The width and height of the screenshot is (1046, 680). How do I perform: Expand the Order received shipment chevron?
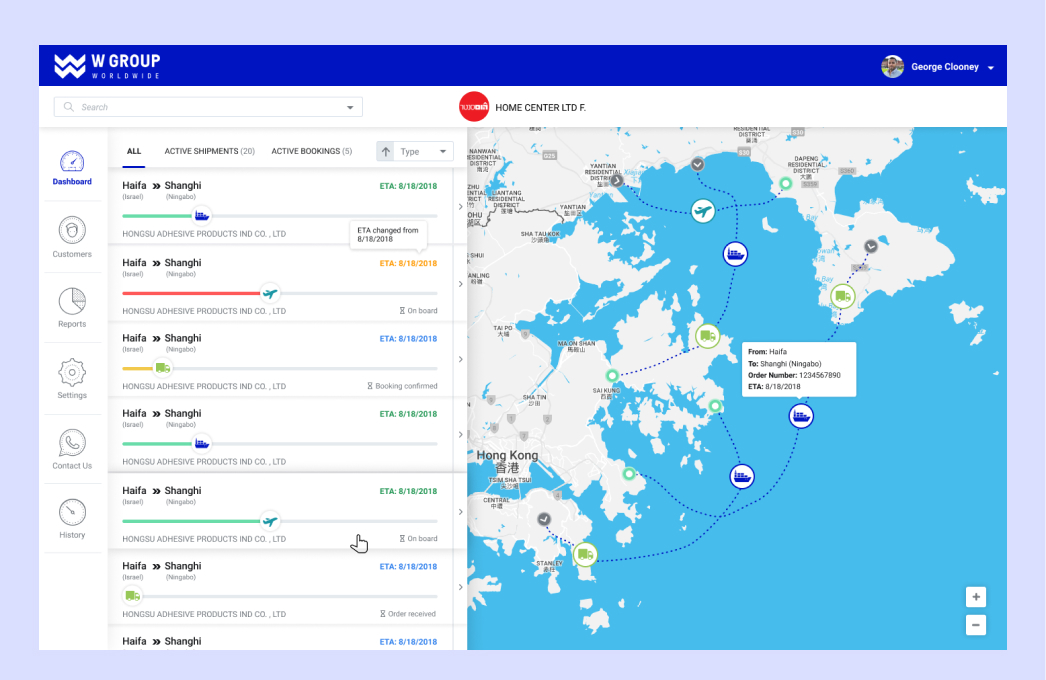coord(460,588)
